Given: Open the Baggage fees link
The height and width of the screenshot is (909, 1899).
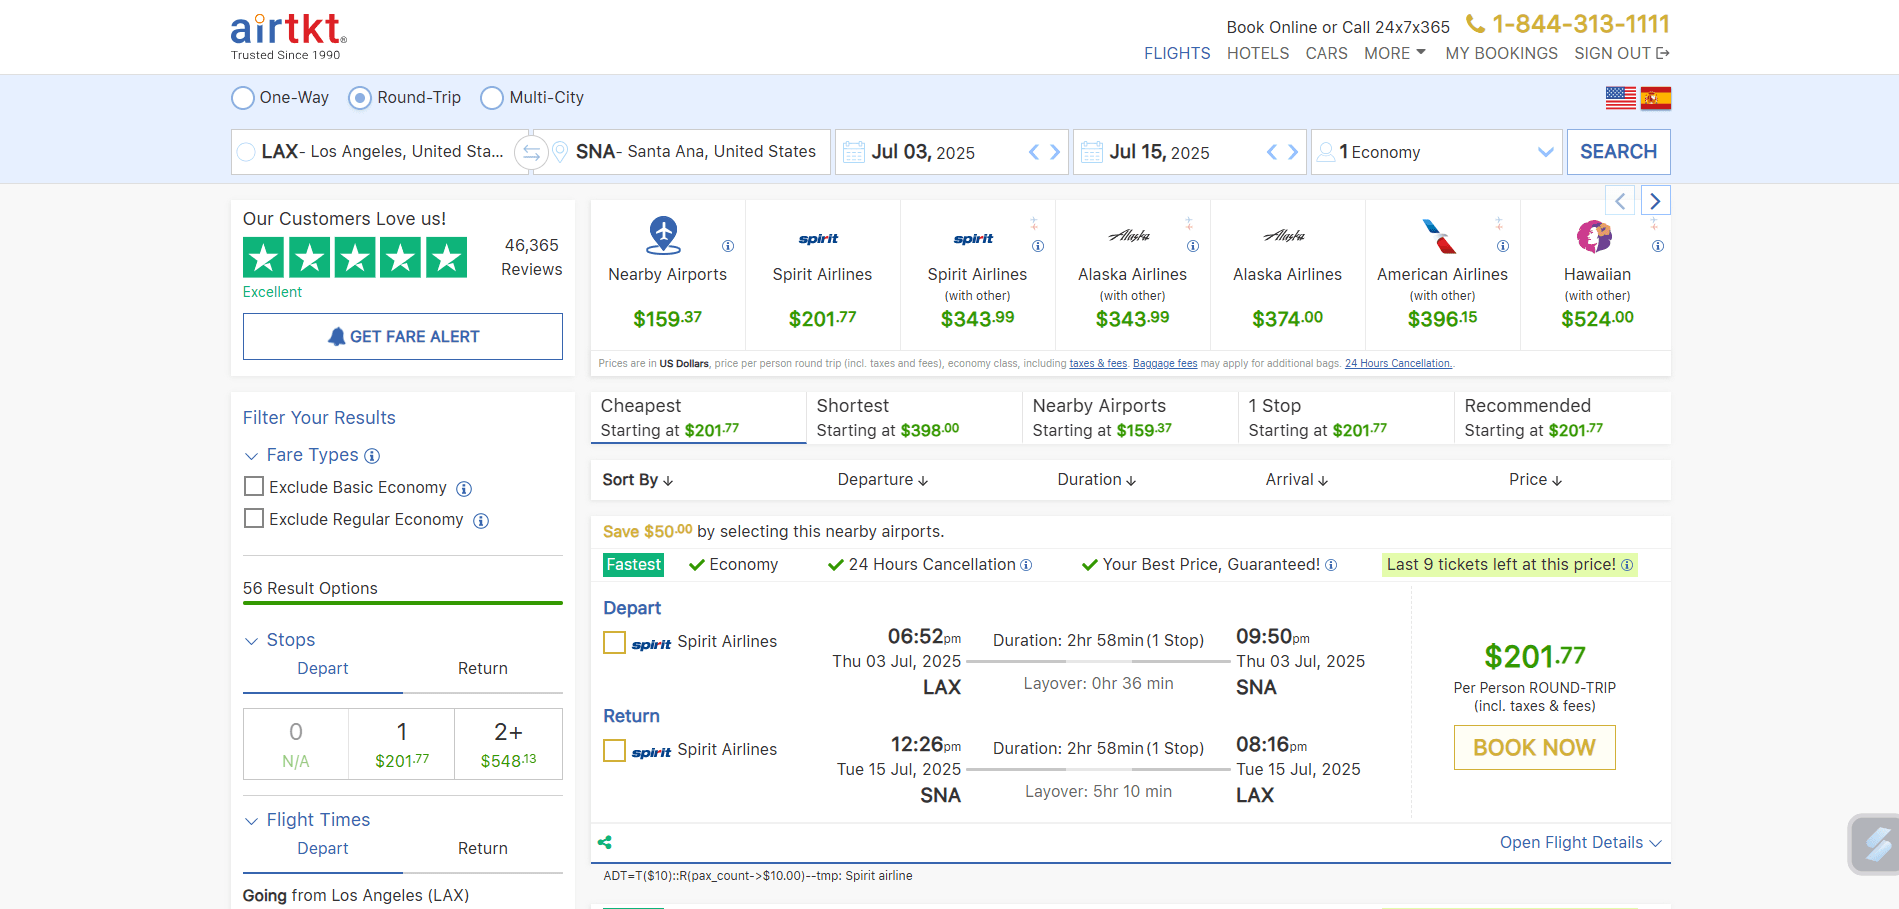Looking at the screenshot, I should [x=1164, y=363].
